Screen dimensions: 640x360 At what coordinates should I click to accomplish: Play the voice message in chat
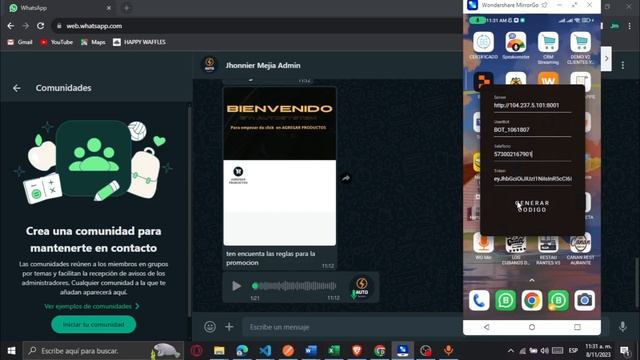point(236,286)
